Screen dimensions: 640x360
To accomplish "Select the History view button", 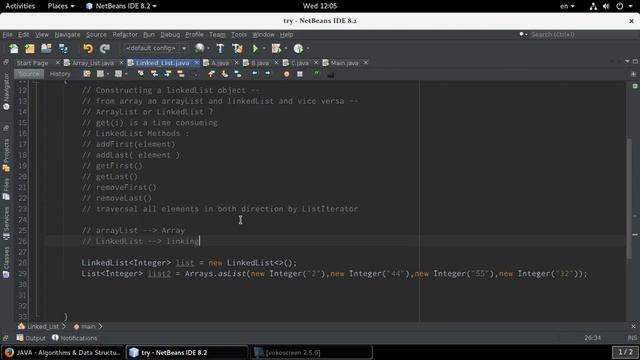I will click(x=60, y=74).
